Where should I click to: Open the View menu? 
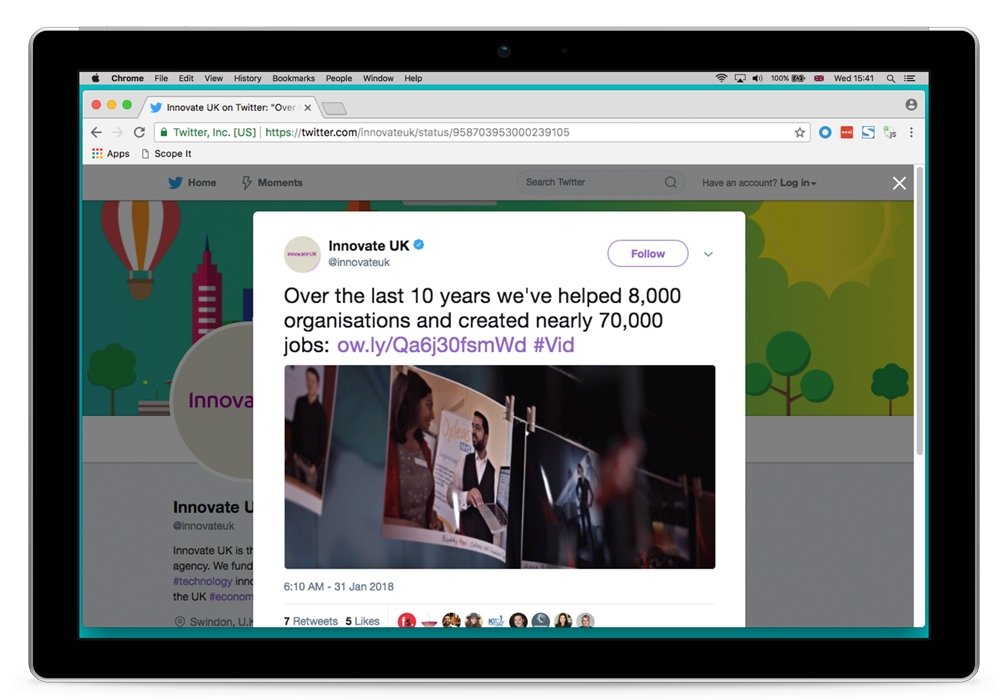click(x=214, y=78)
